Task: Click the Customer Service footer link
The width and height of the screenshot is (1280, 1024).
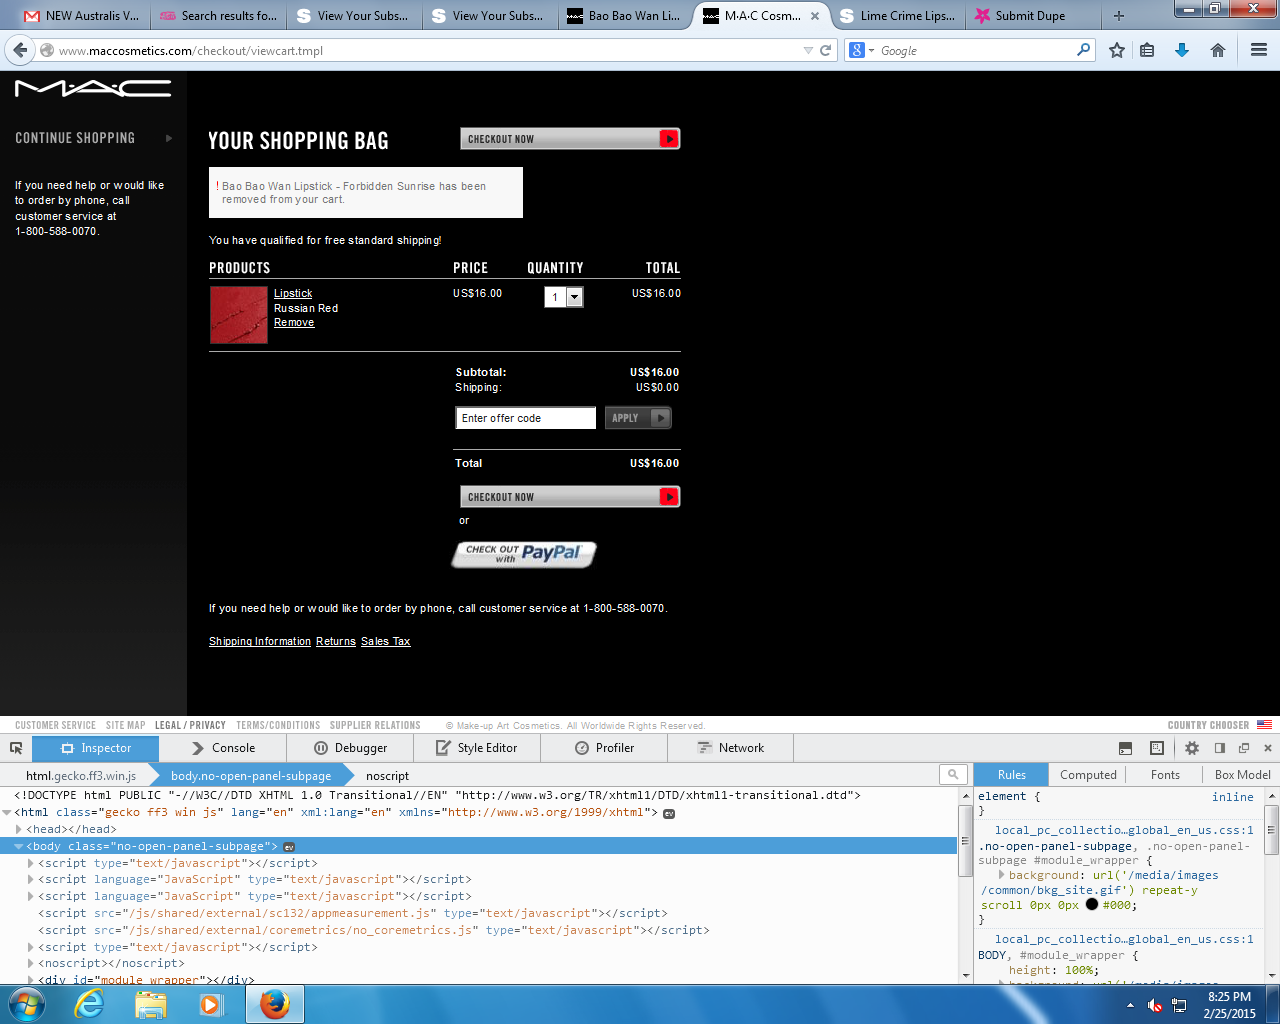Action: 56,726
